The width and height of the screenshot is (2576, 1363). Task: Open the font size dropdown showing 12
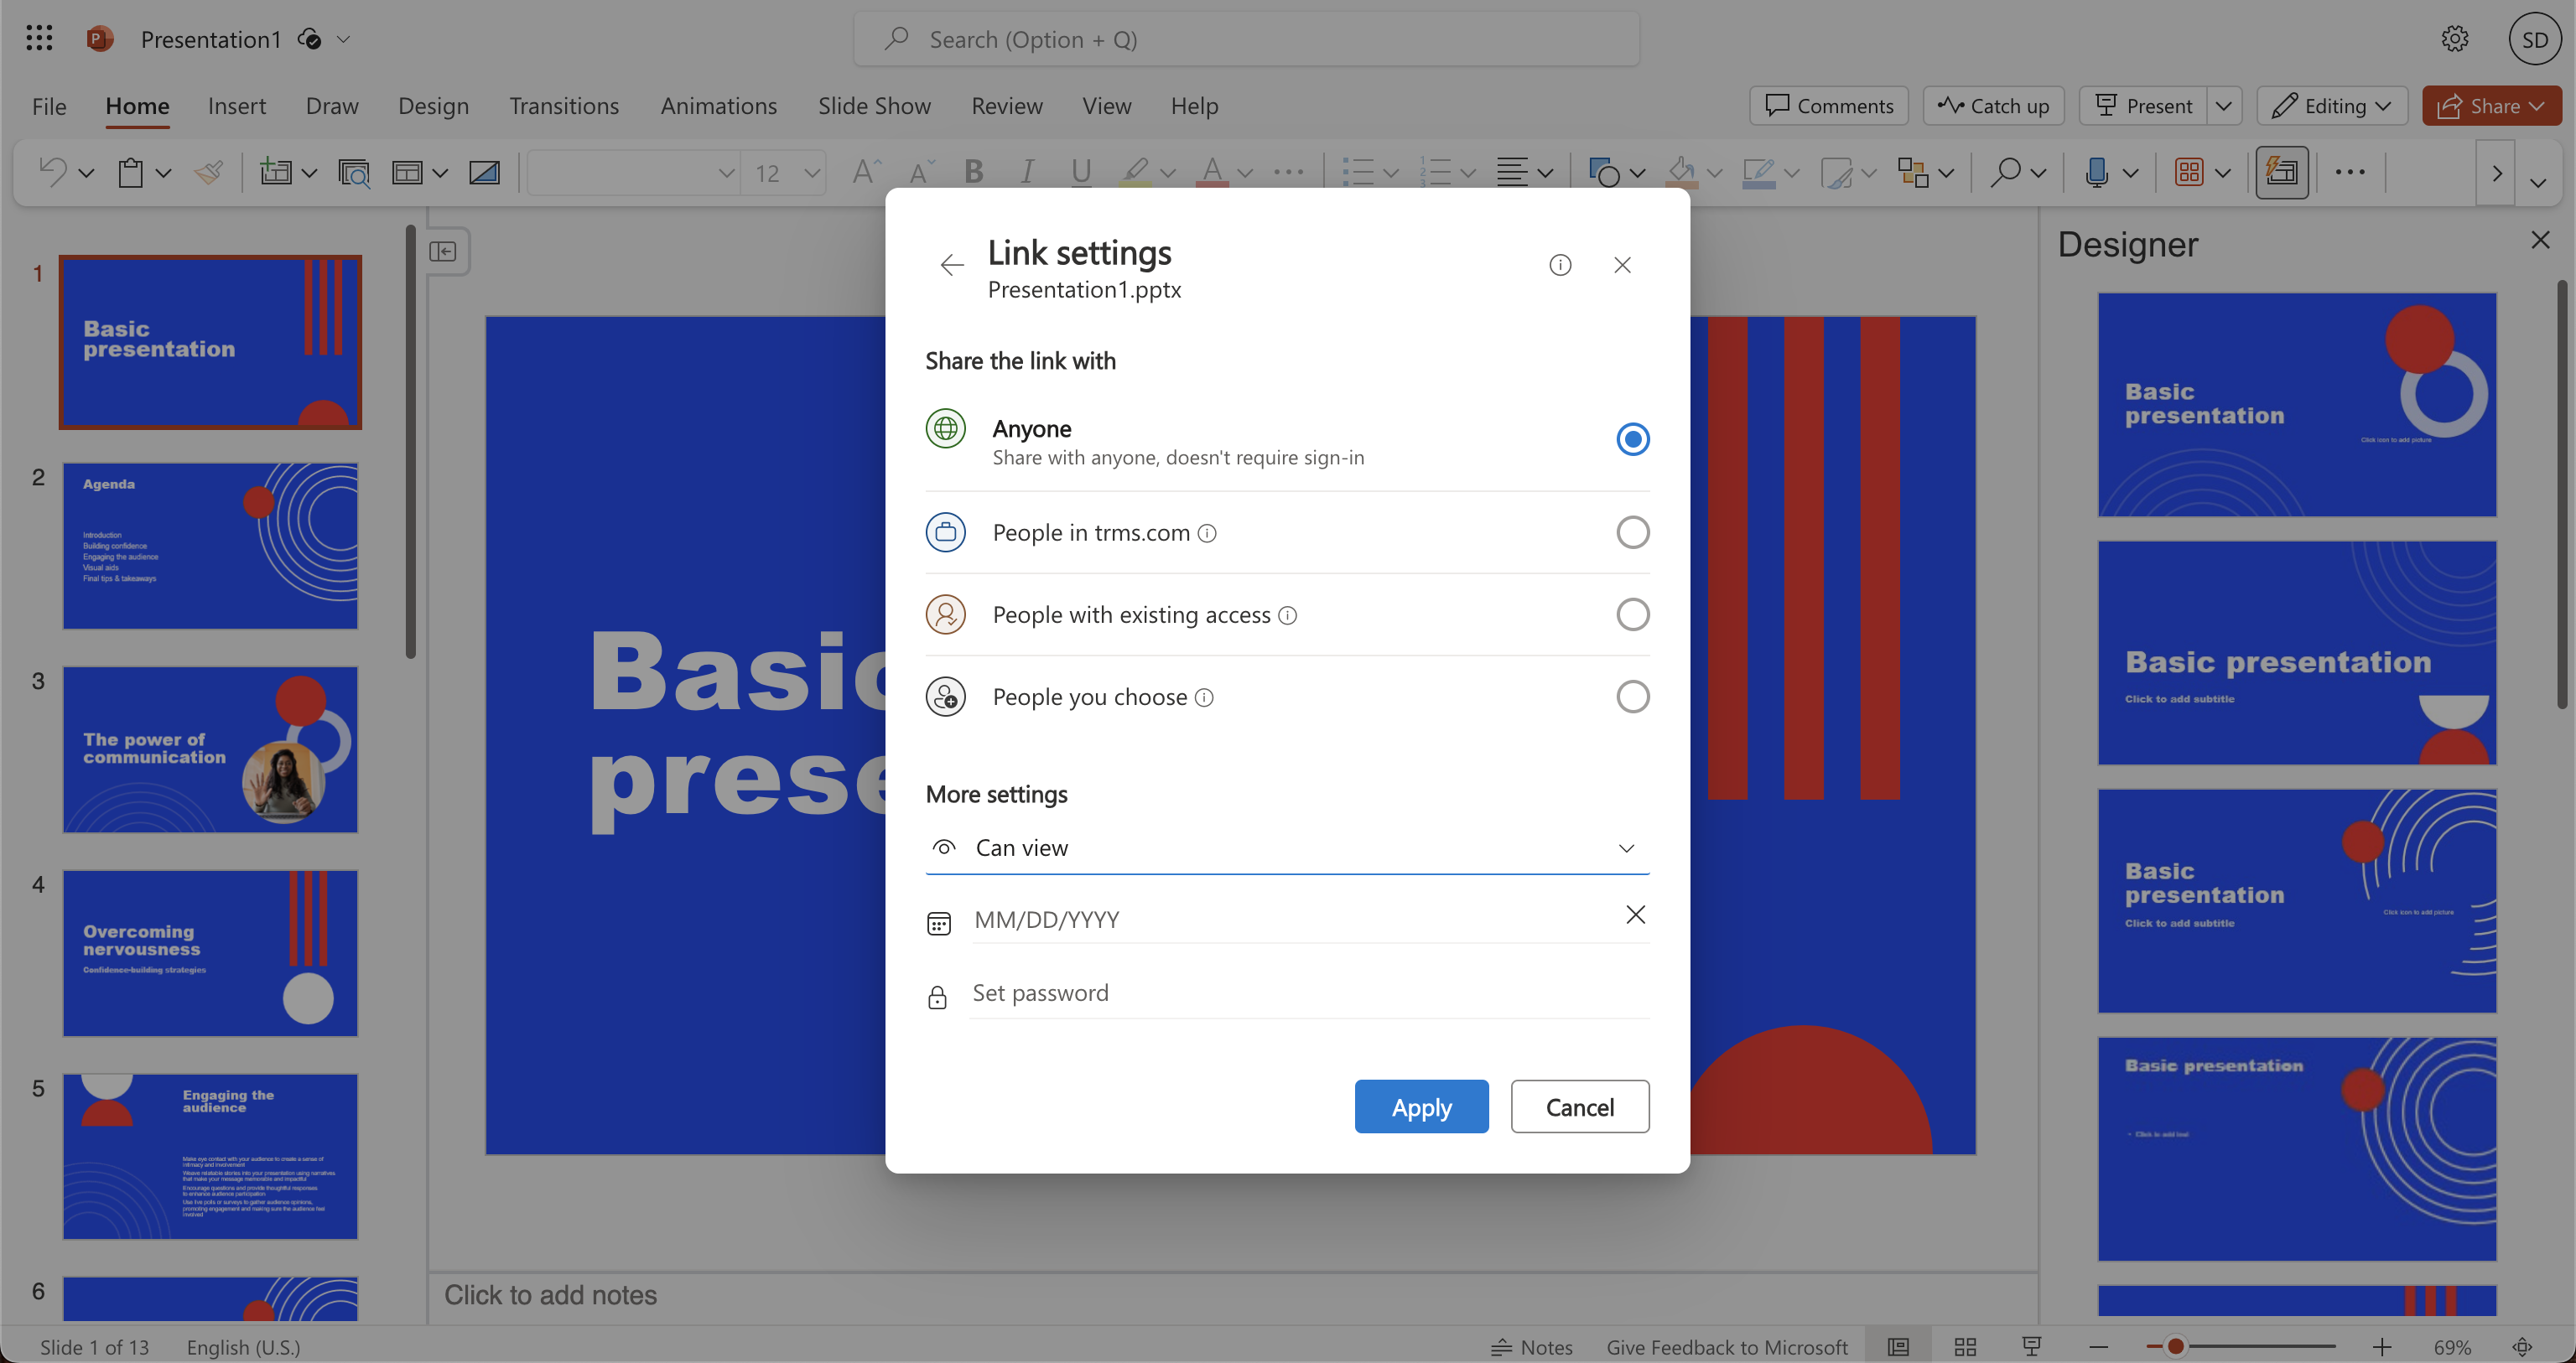pyautogui.click(x=812, y=173)
